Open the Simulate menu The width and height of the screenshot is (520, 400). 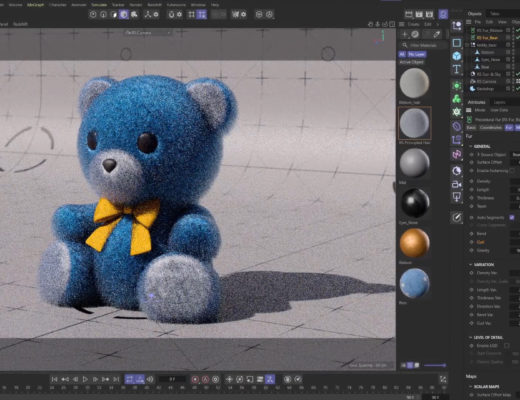(x=99, y=5)
